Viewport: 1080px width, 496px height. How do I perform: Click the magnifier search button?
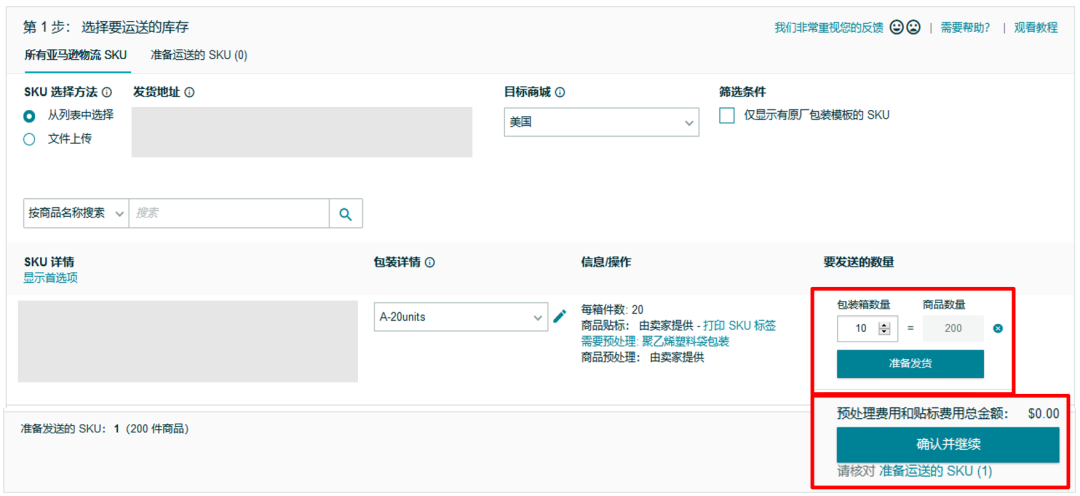[346, 213]
